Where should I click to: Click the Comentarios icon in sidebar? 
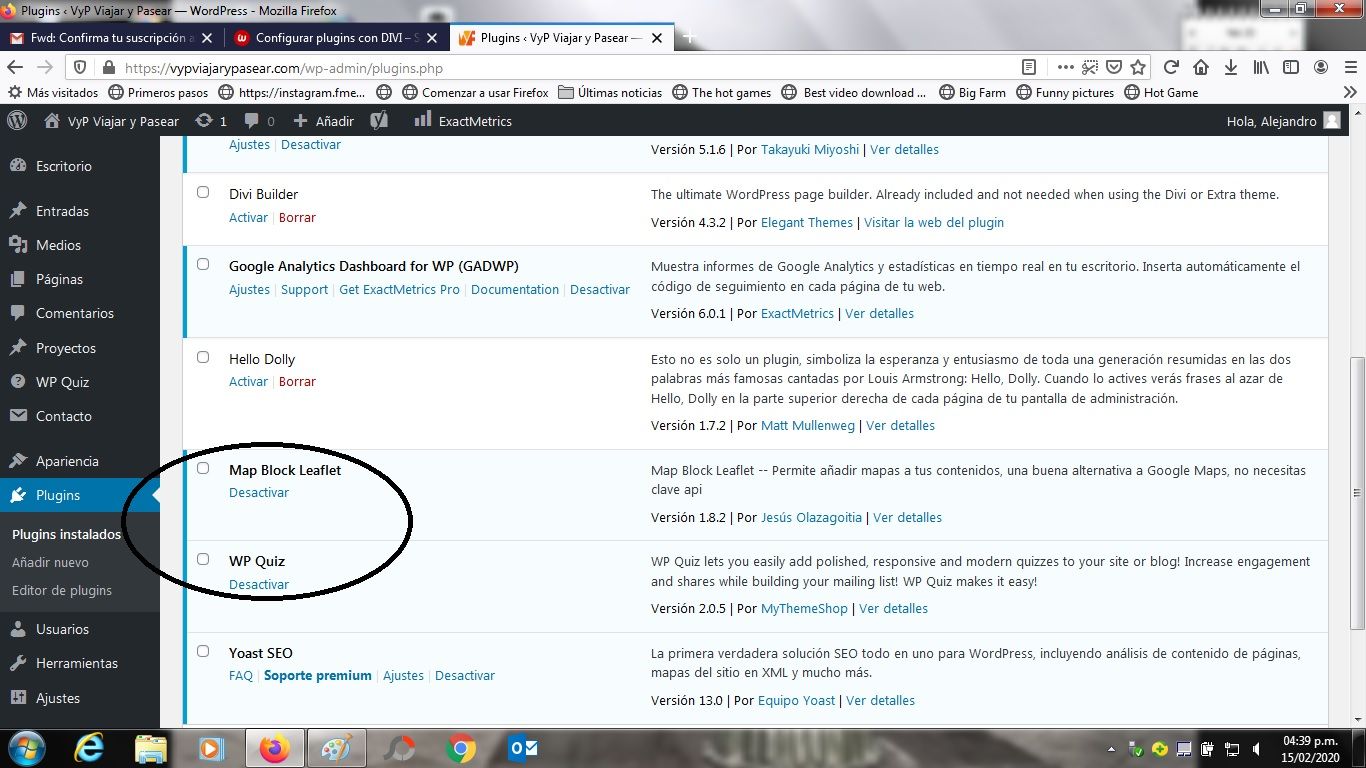[17, 313]
